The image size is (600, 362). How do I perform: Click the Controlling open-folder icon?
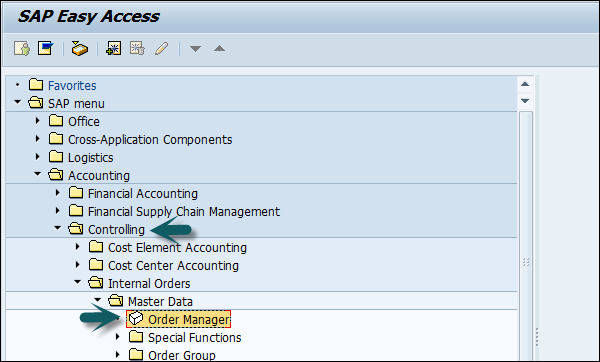pyautogui.click(x=75, y=228)
